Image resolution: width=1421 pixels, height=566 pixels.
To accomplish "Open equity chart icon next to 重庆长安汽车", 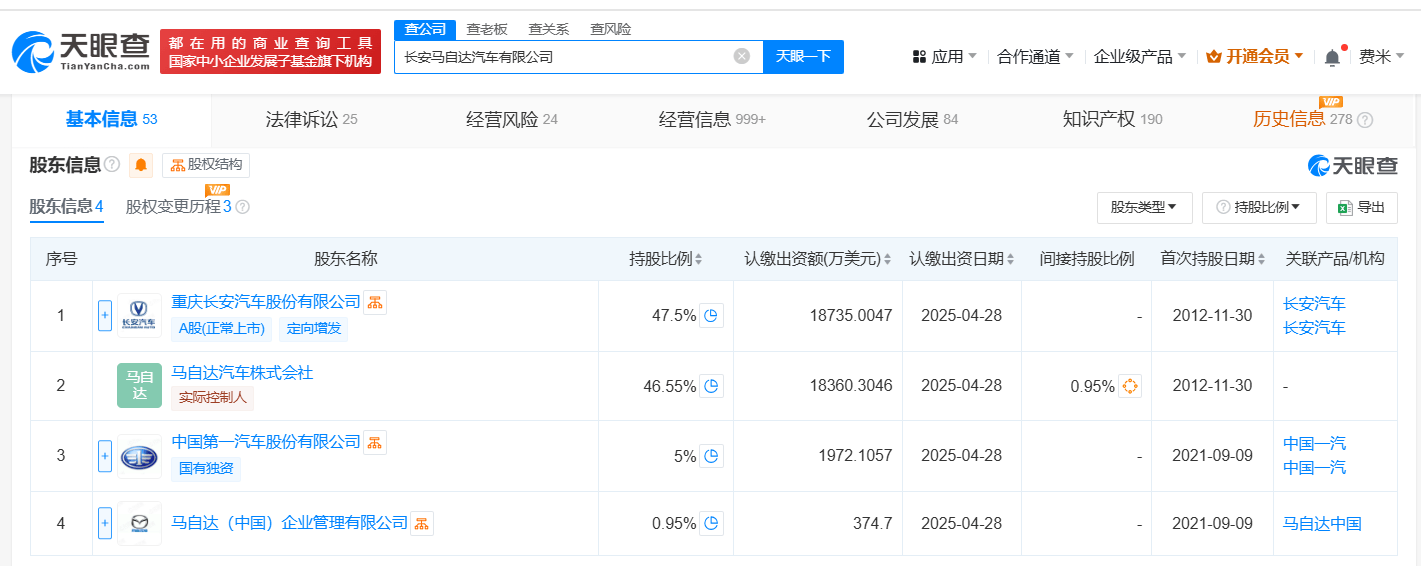I will 375,302.
